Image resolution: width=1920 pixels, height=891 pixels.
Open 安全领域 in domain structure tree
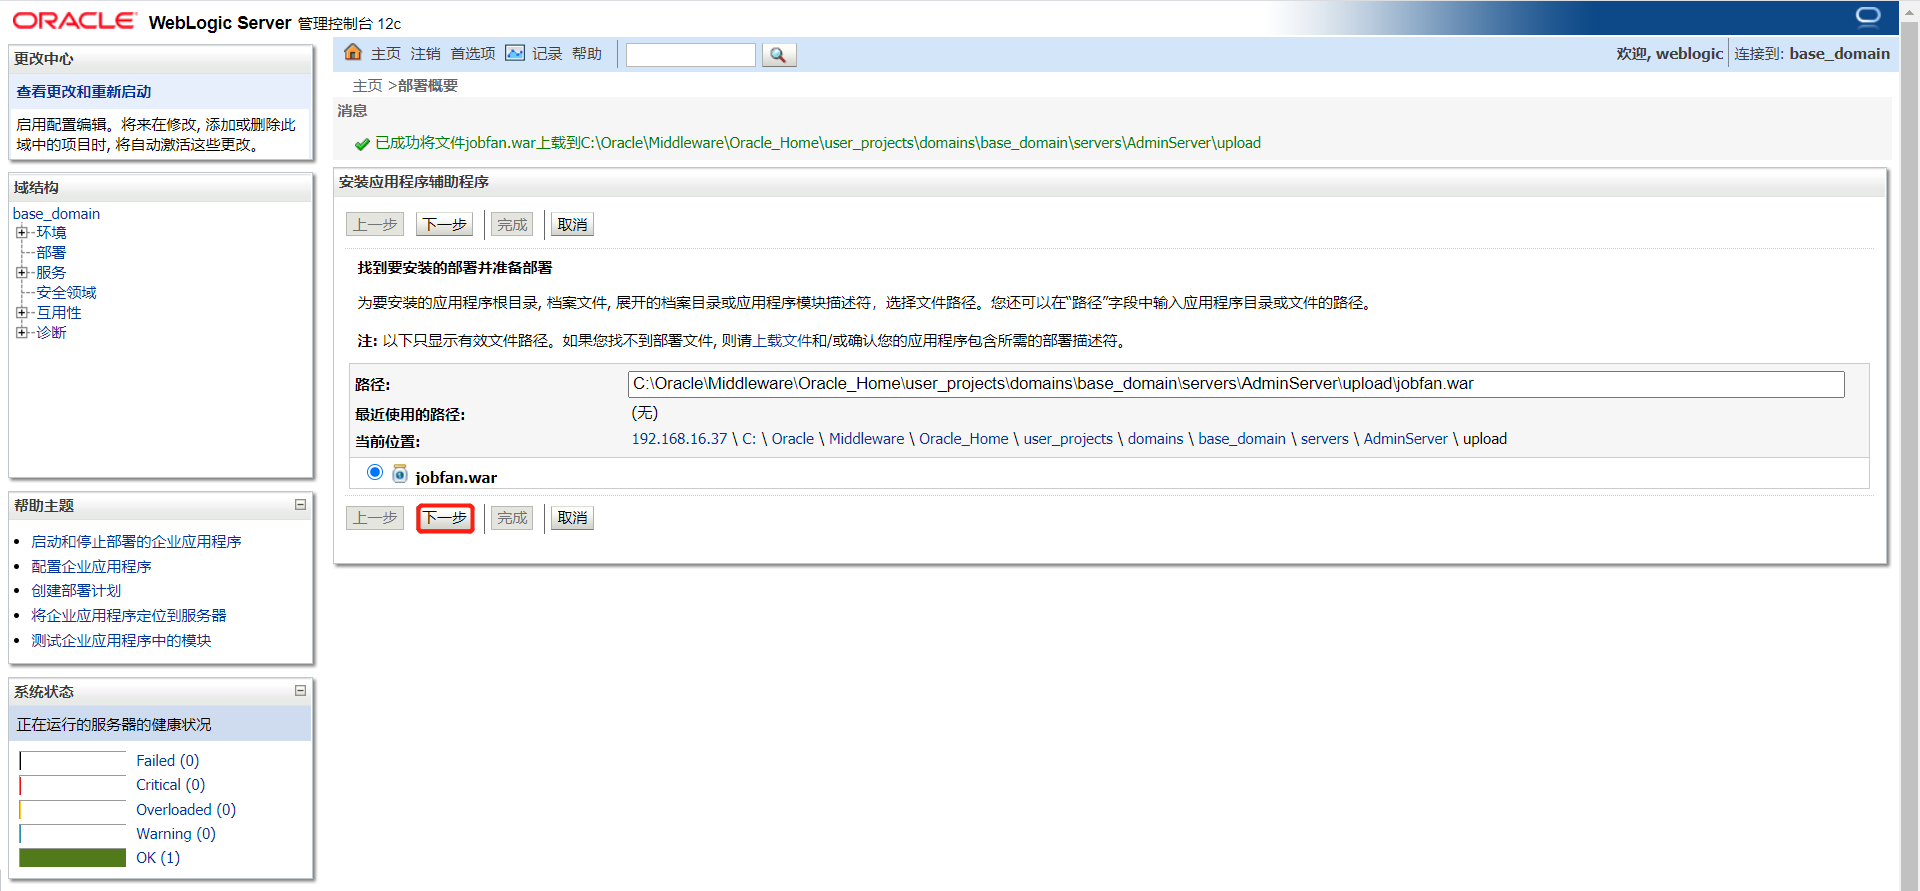[66, 293]
